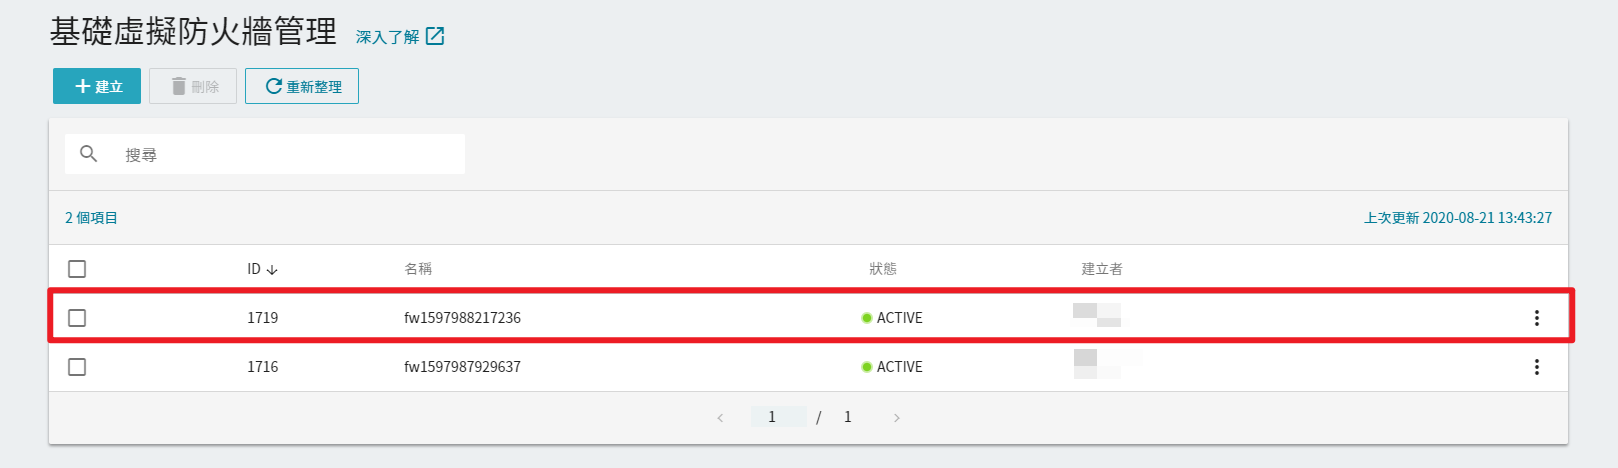Click the green ACTIVE status dot for 1716

coord(867,367)
